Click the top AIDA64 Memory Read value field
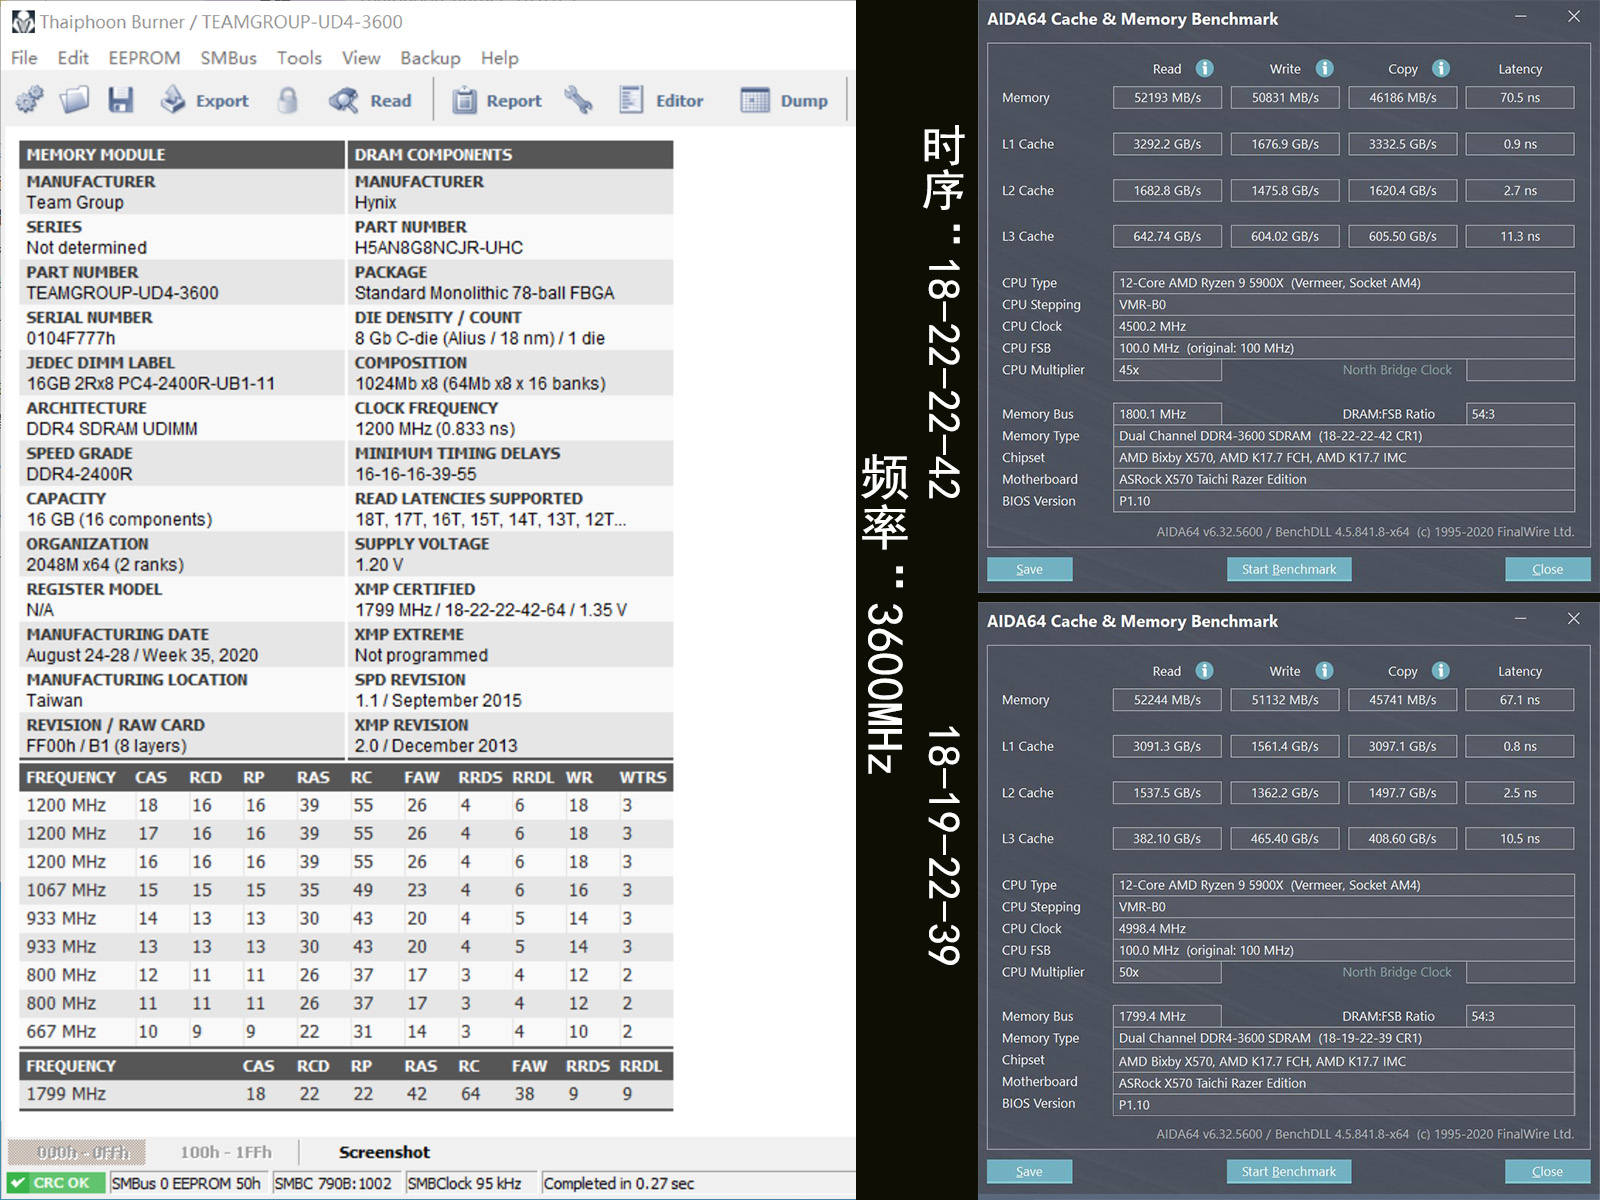This screenshot has height=1200, width=1600. pyautogui.click(x=1167, y=98)
